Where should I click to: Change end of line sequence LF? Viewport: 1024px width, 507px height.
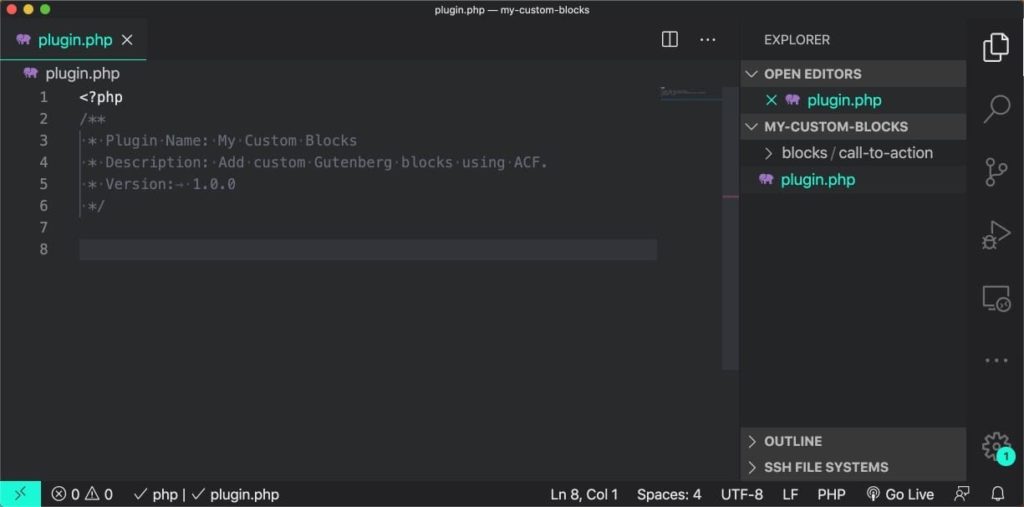coord(790,495)
